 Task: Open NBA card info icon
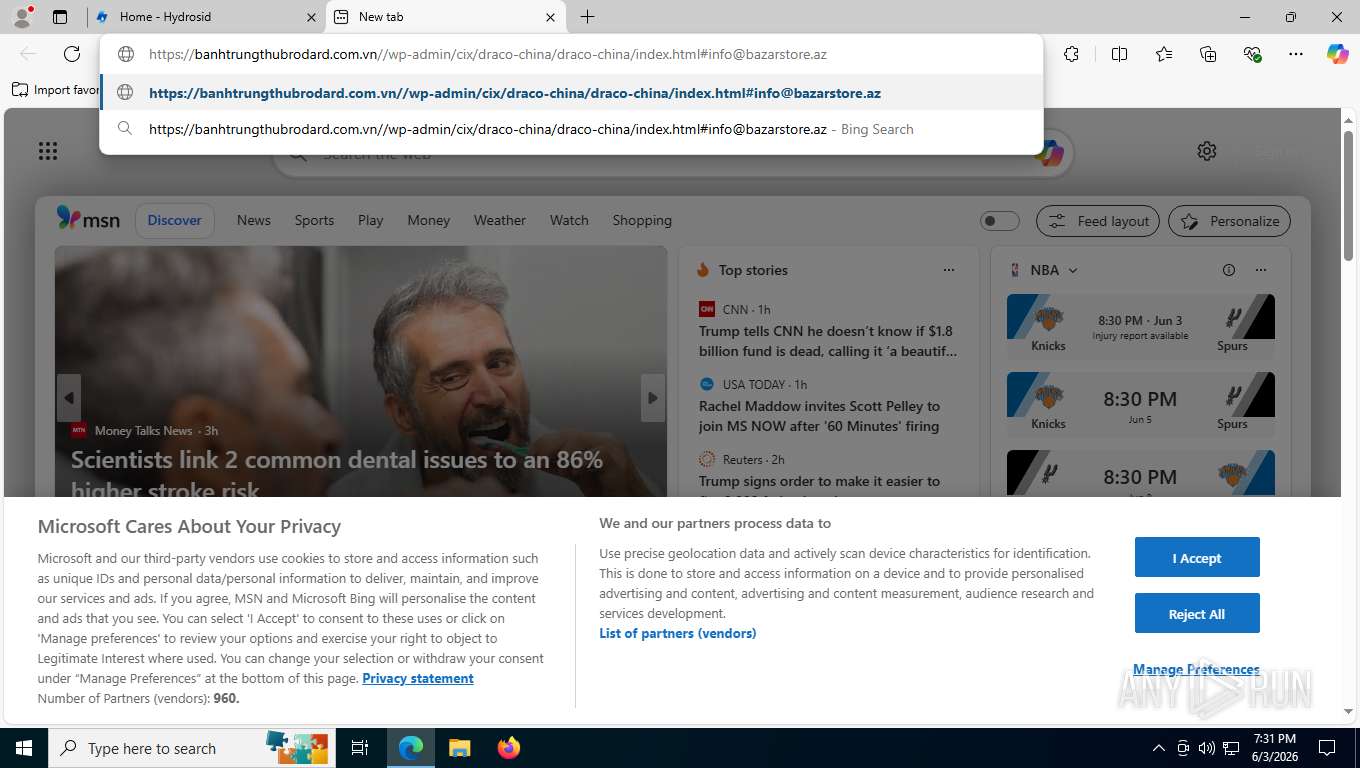(x=1229, y=270)
